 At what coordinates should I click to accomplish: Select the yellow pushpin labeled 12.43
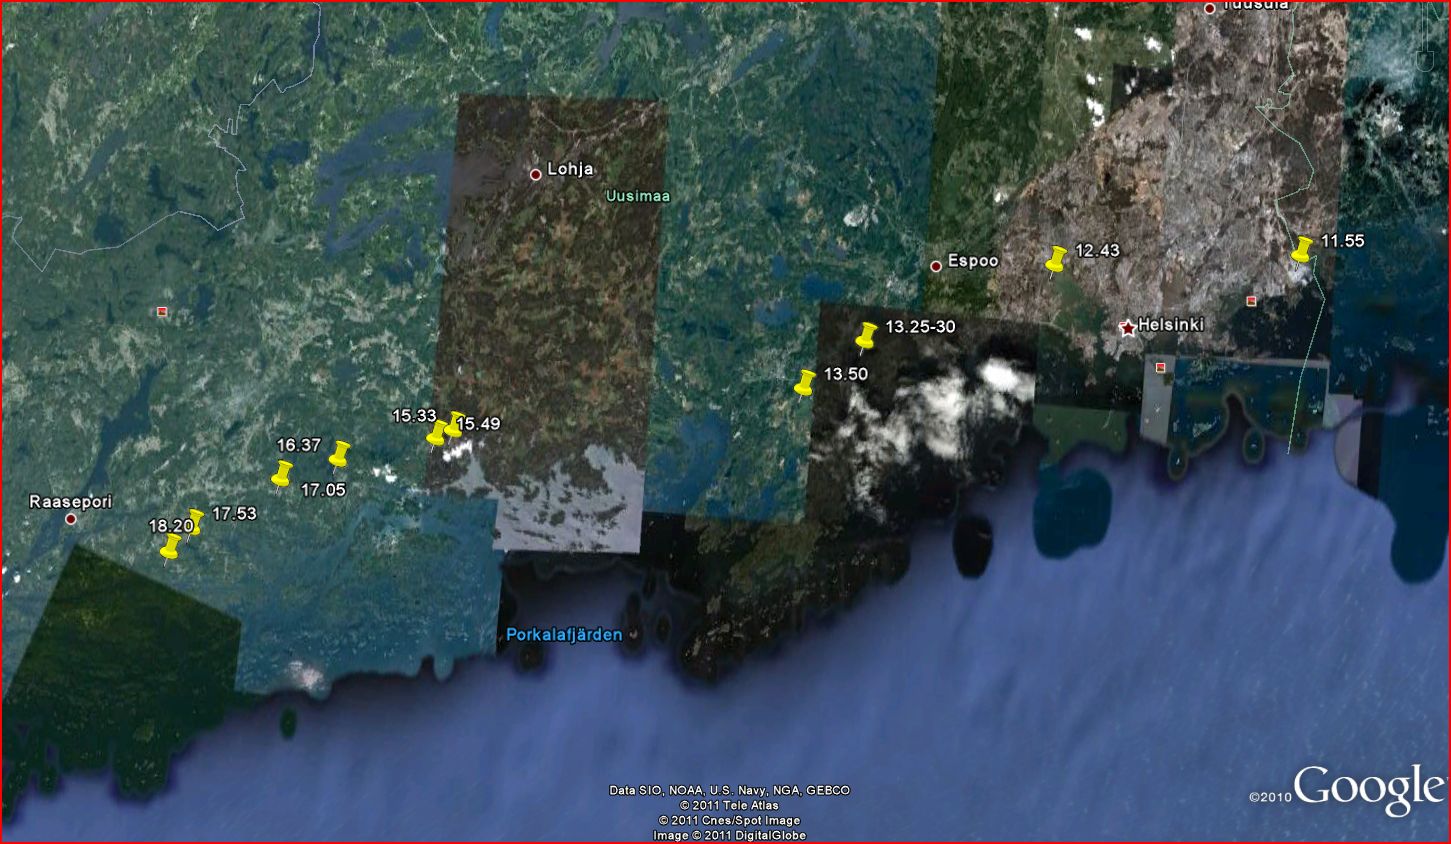(x=1055, y=260)
